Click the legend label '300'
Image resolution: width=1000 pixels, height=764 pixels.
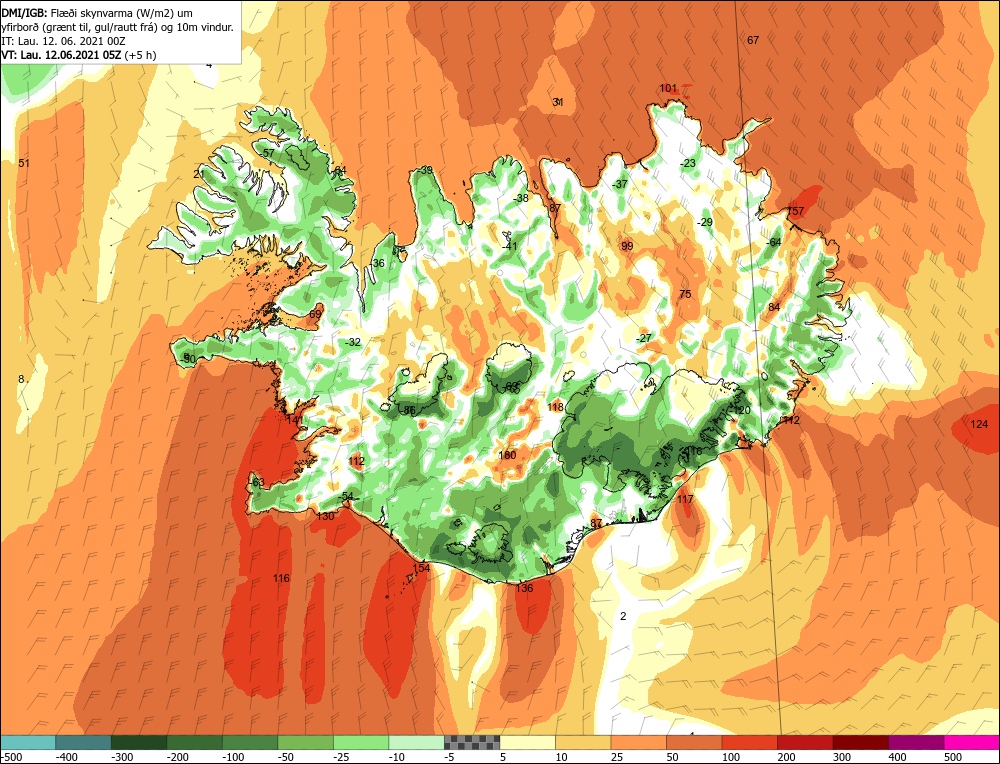click(x=842, y=757)
